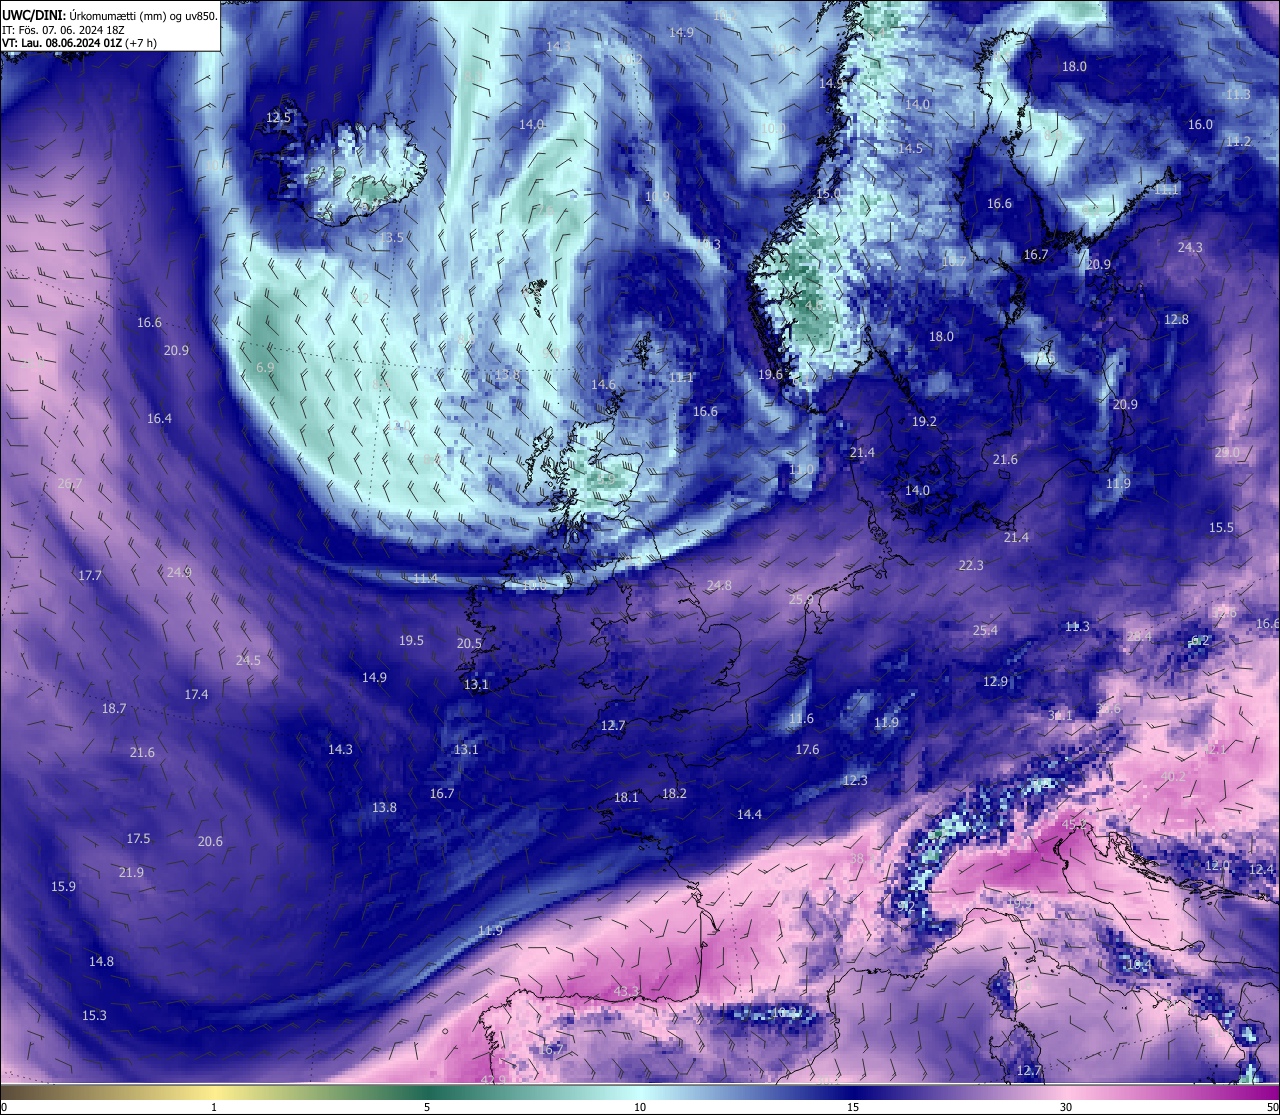Click the 19.5 value on the map
The image size is (1280, 1115).
(x=411, y=640)
